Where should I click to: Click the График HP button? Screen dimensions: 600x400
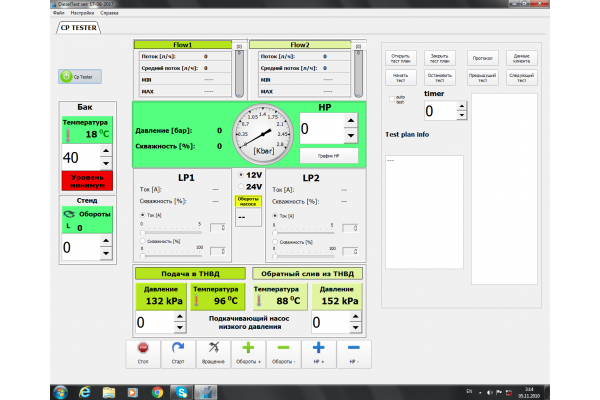[x=329, y=155]
